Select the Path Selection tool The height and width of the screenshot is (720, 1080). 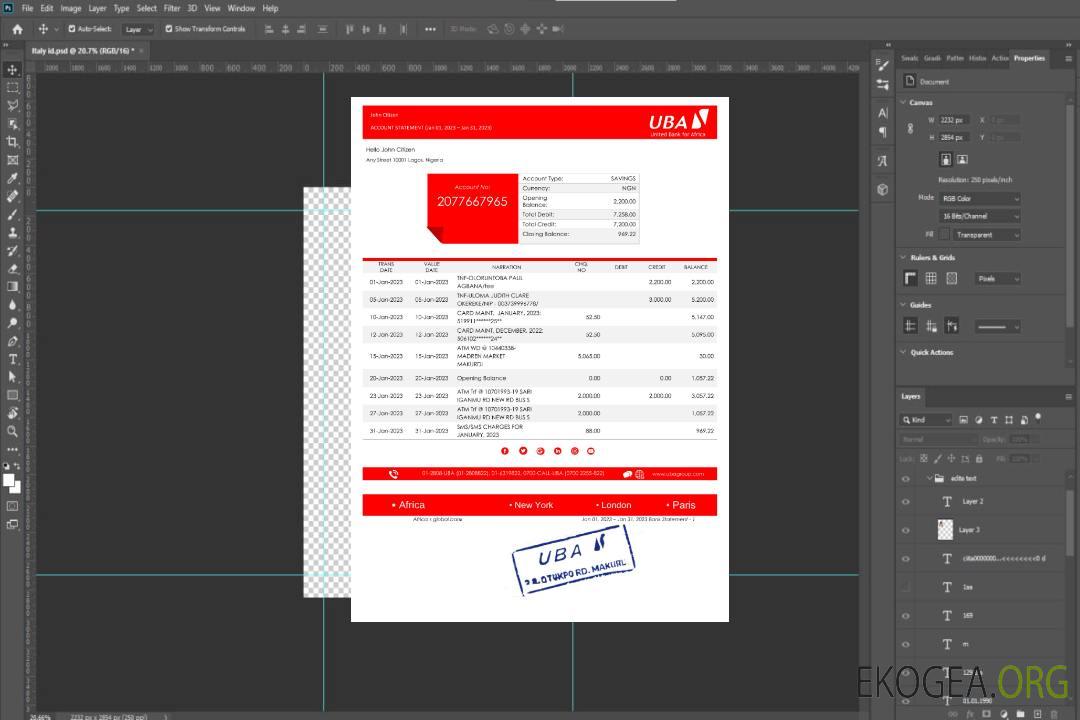pos(12,377)
